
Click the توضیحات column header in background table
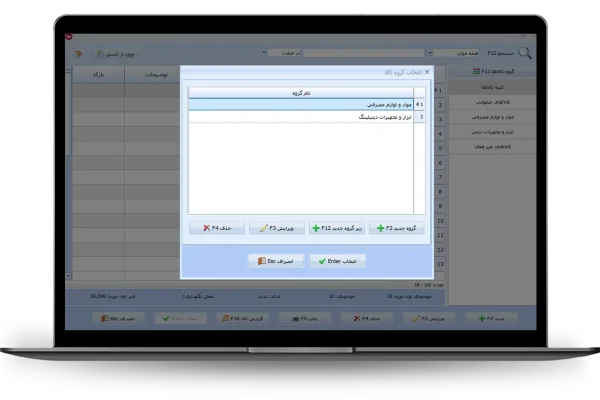pyautogui.click(x=150, y=72)
